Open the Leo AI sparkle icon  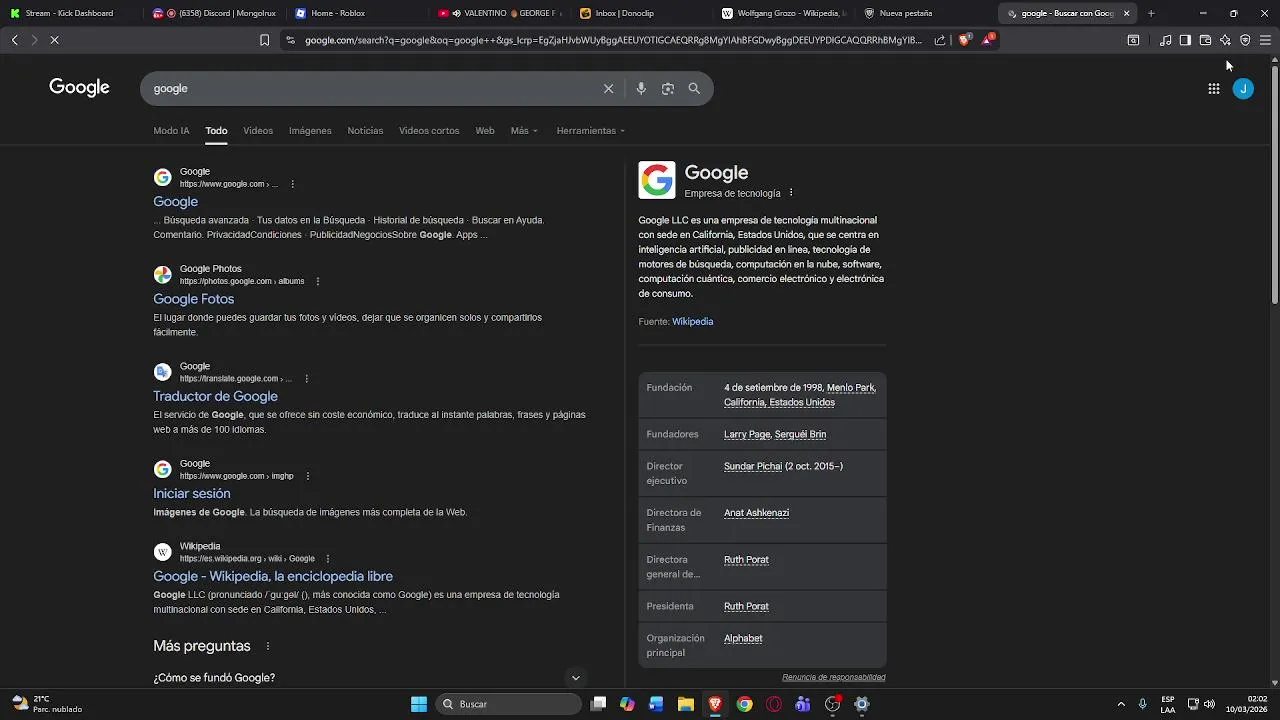(x=1225, y=40)
